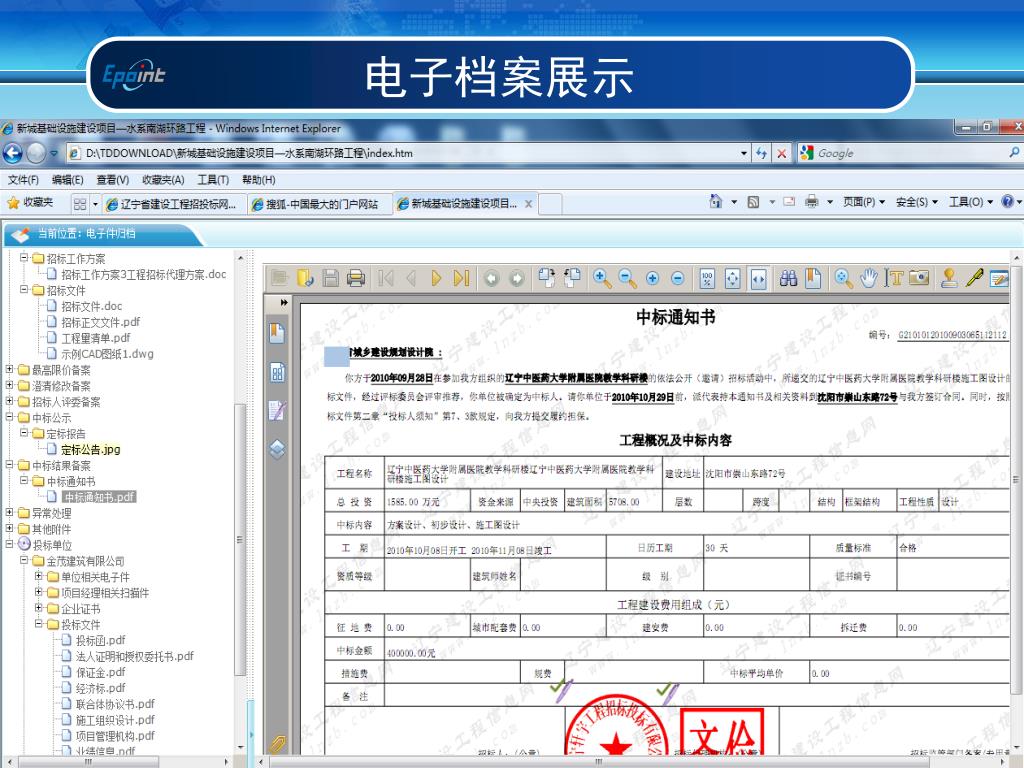
Task: Collapse the 招标文件 folder node
Action: pos(24,289)
